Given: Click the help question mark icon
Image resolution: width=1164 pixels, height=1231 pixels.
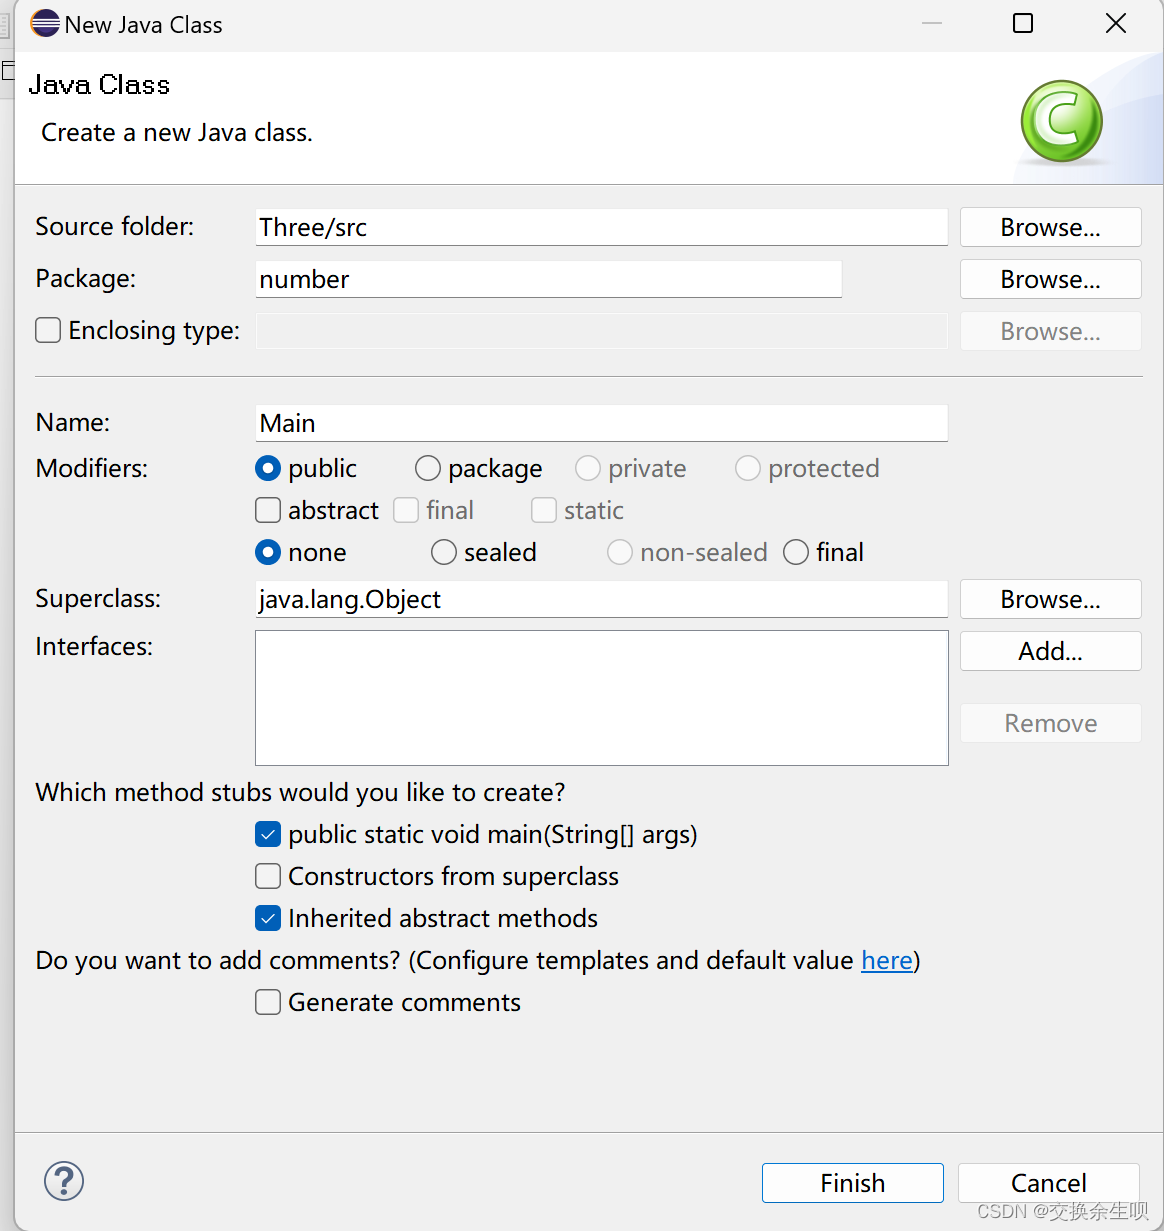Looking at the screenshot, I should tap(64, 1181).
